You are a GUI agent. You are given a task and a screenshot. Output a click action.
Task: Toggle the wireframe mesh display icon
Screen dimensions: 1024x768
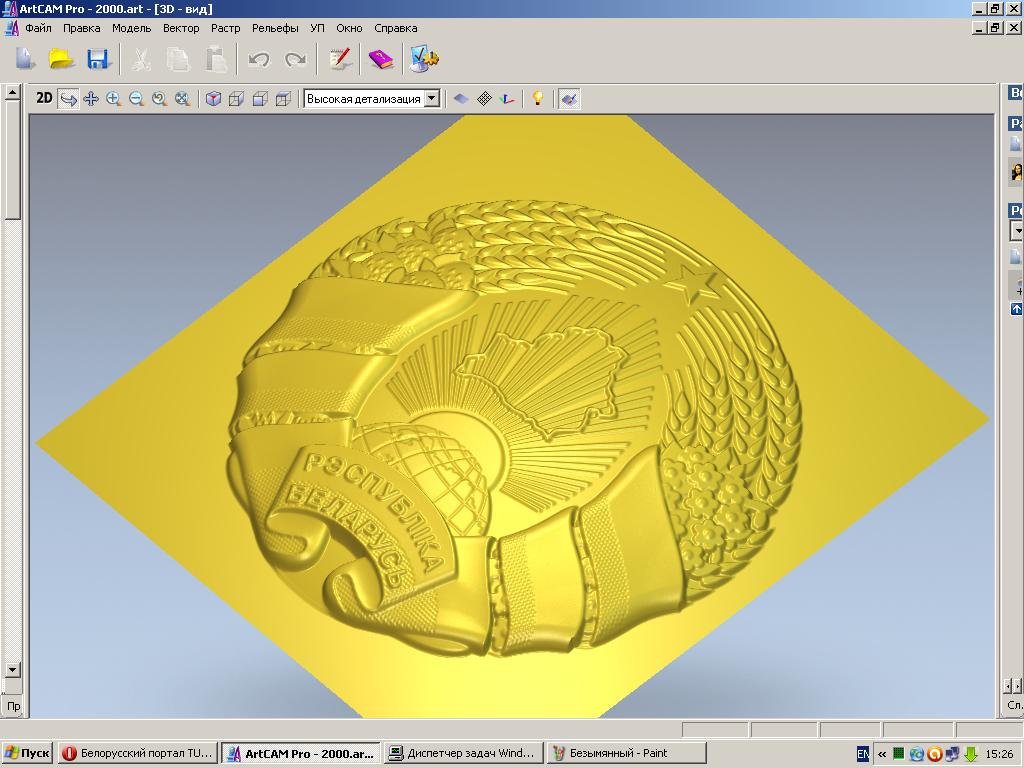[x=484, y=99]
